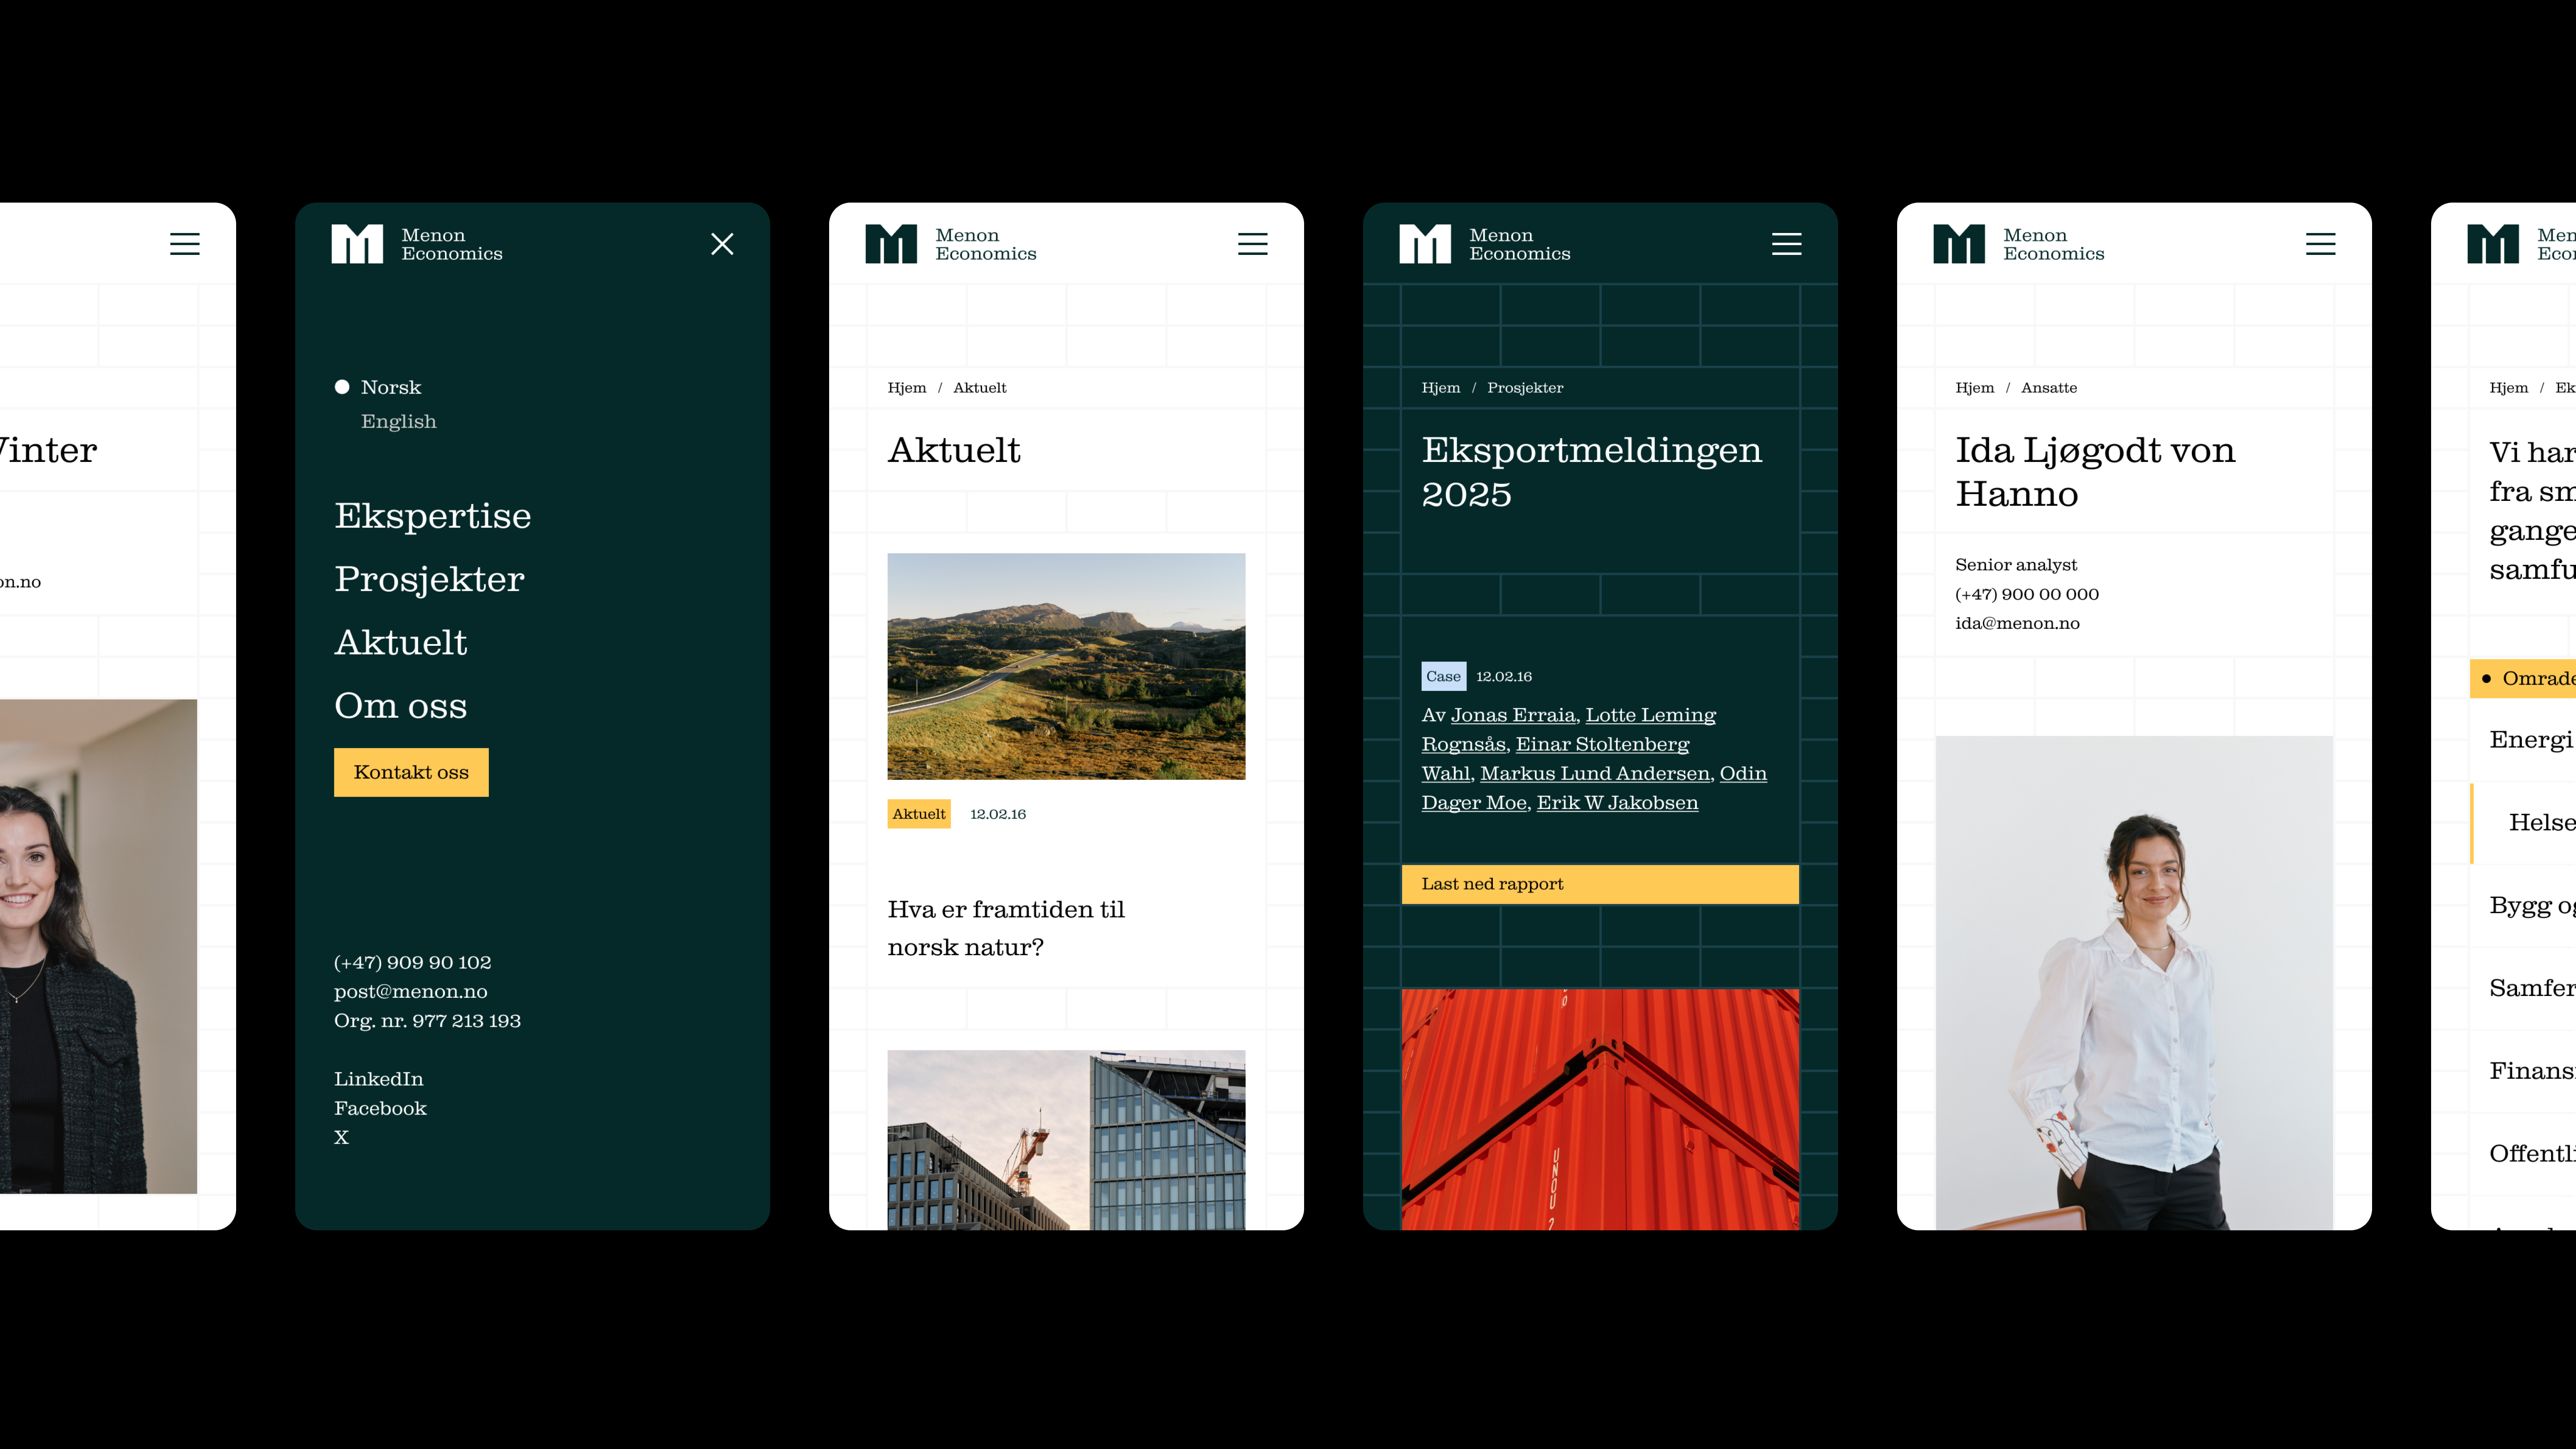
Task: Click the Menon M logo on the Eksportmeldingen screen
Action: point(1425,244)
